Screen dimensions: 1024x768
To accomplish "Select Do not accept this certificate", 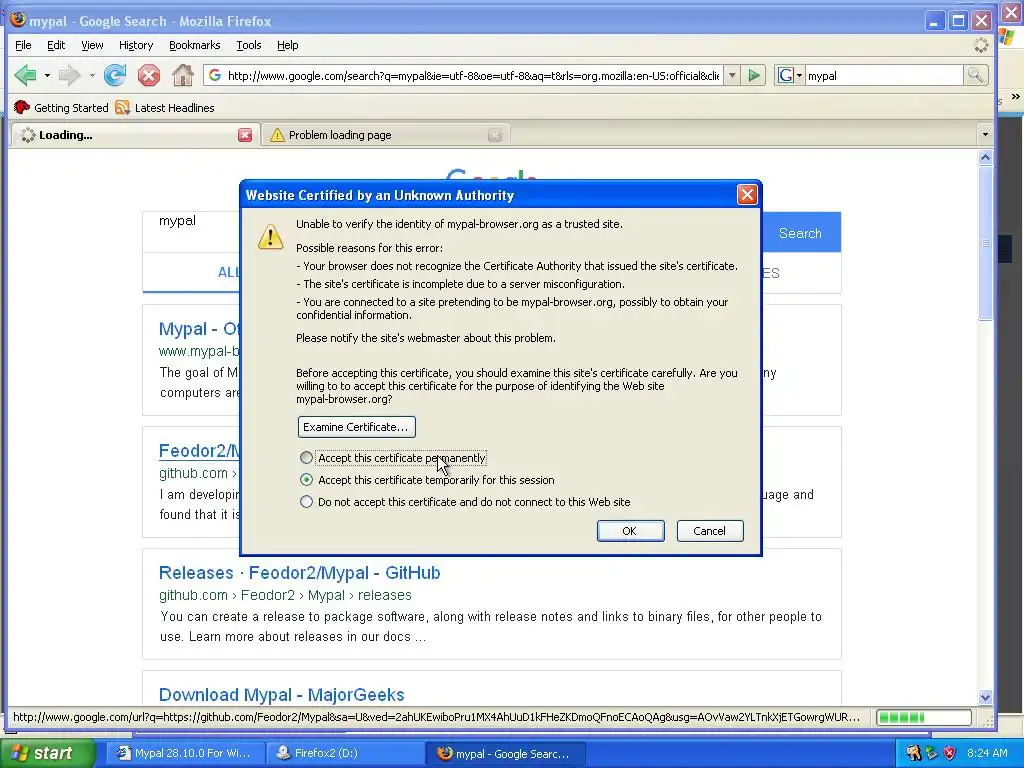I will pos(306,502).
